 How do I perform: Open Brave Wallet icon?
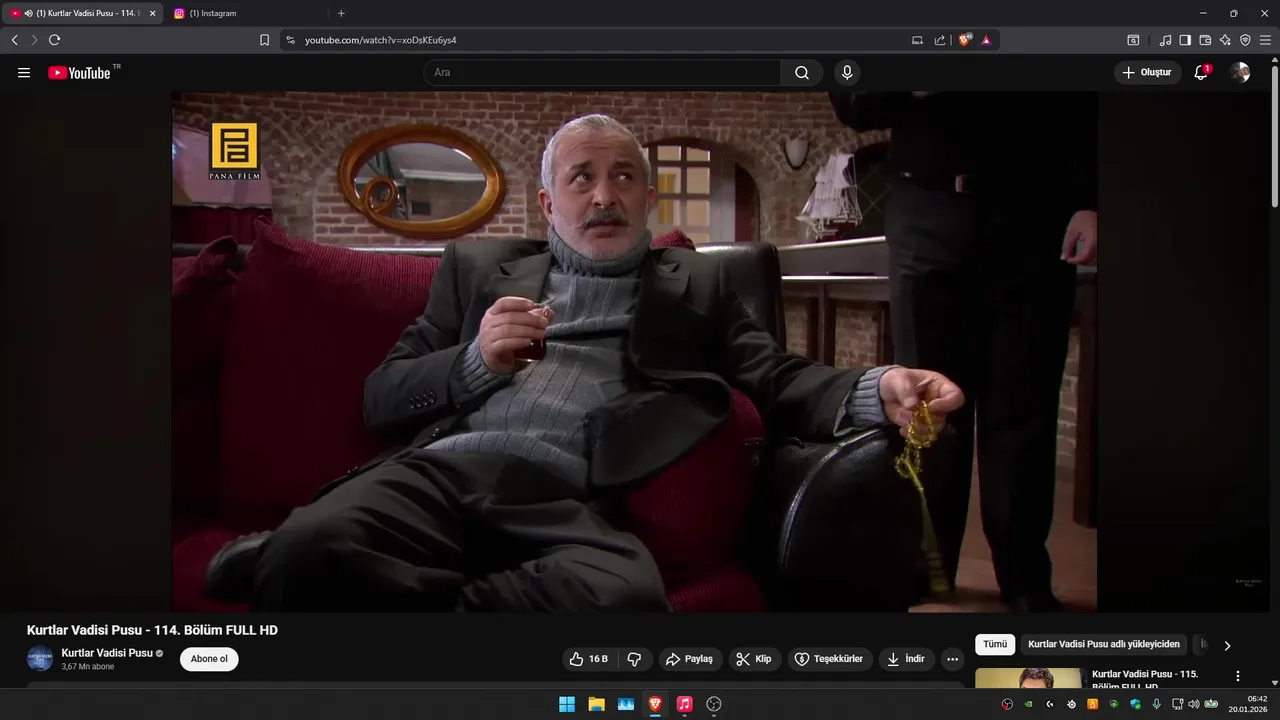click(1205, 40)
